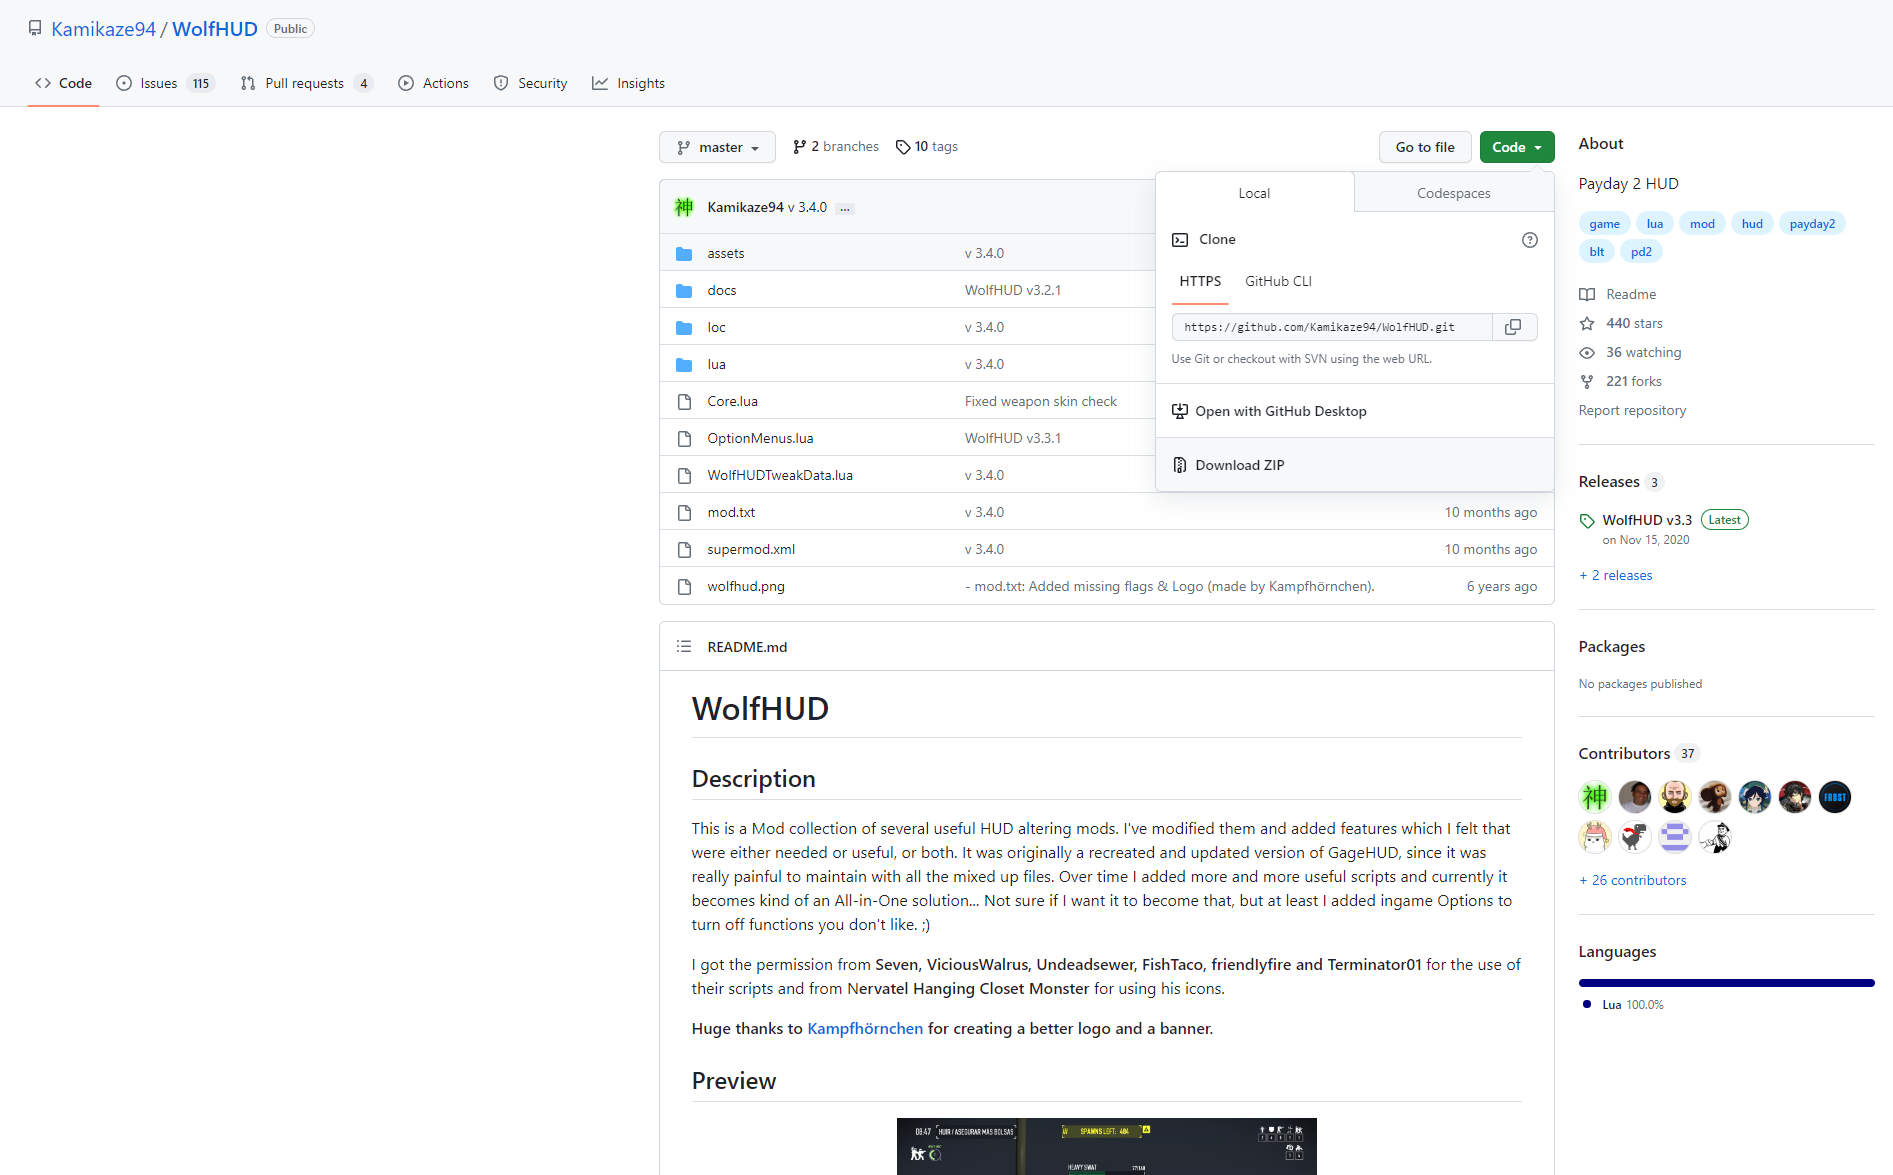This screenshot has width=1893, height=1175.
Task: Select the game topic tag
Action: 1604,224
